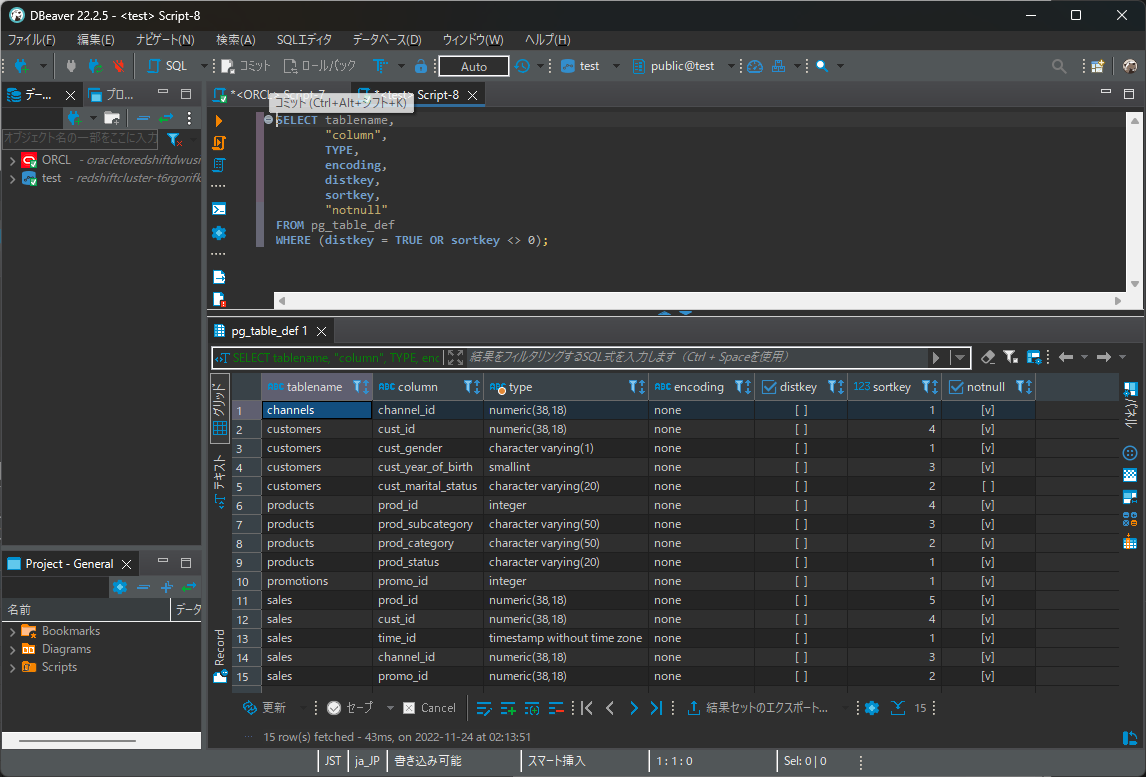1146x777 pixels.
Task: Click the vertical scrollbar of SQL editor
Action: coord(1134,202)
